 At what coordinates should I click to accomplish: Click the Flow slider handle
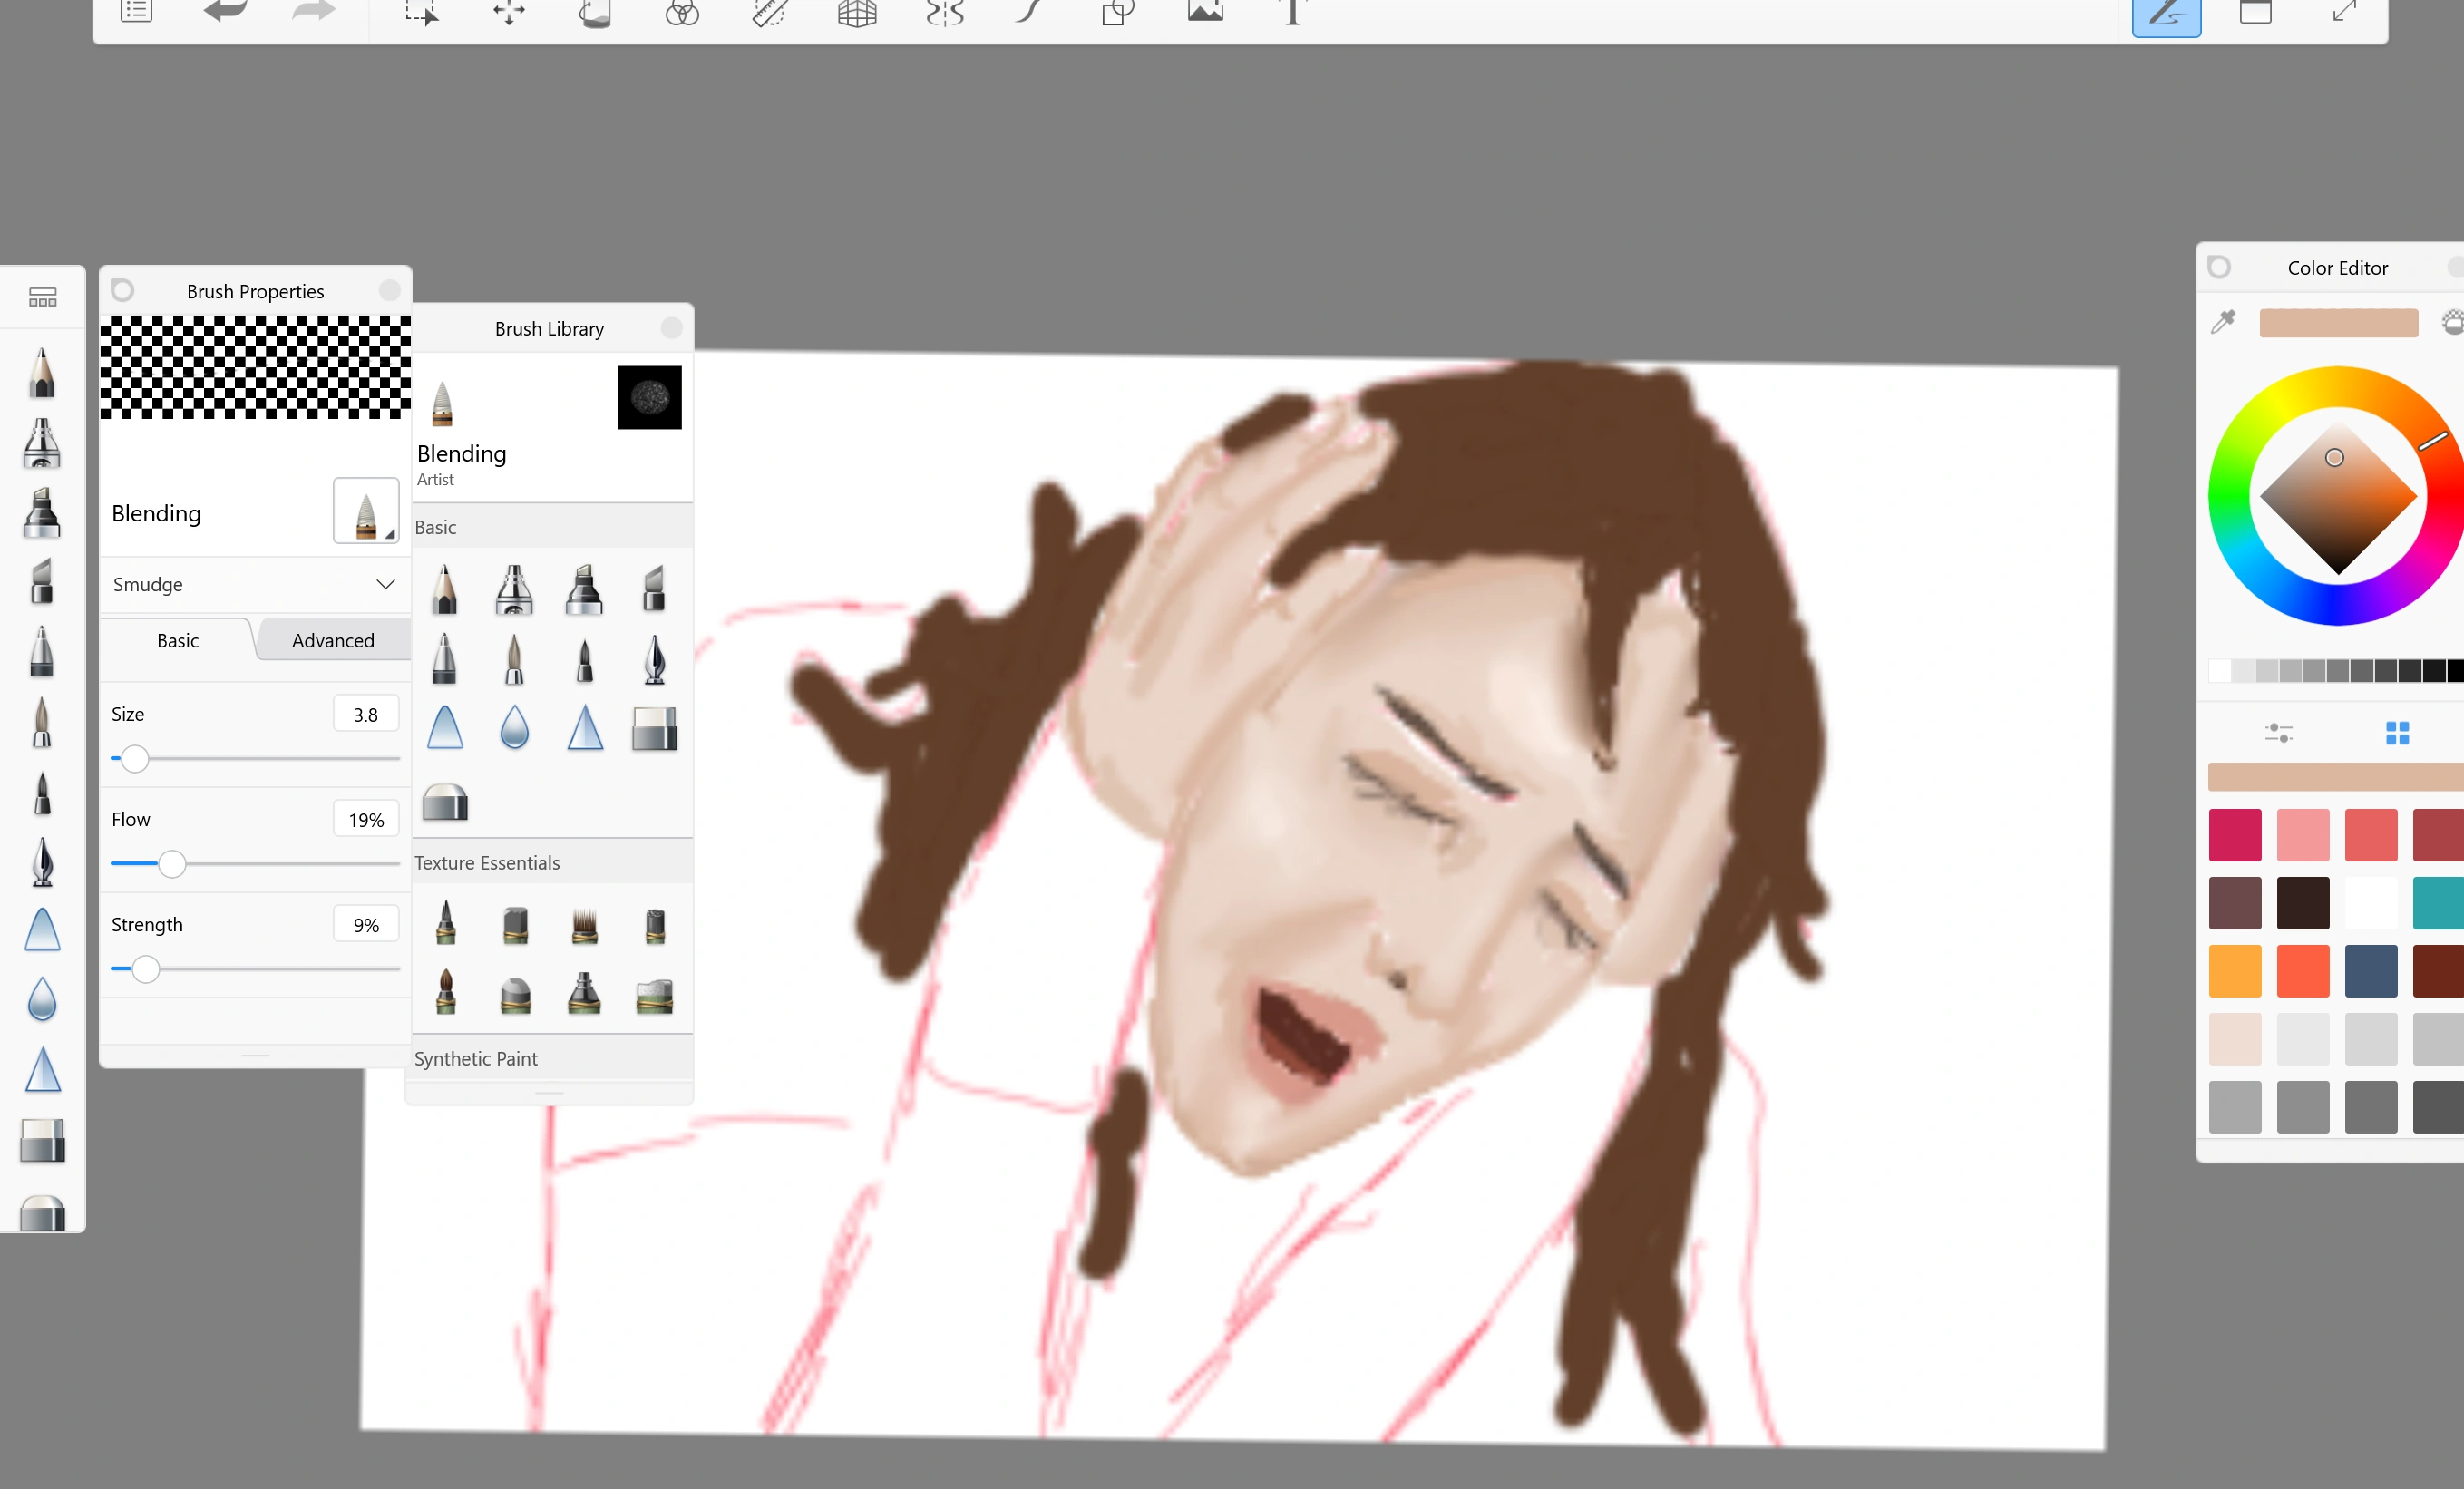click(x=172, y=863)
